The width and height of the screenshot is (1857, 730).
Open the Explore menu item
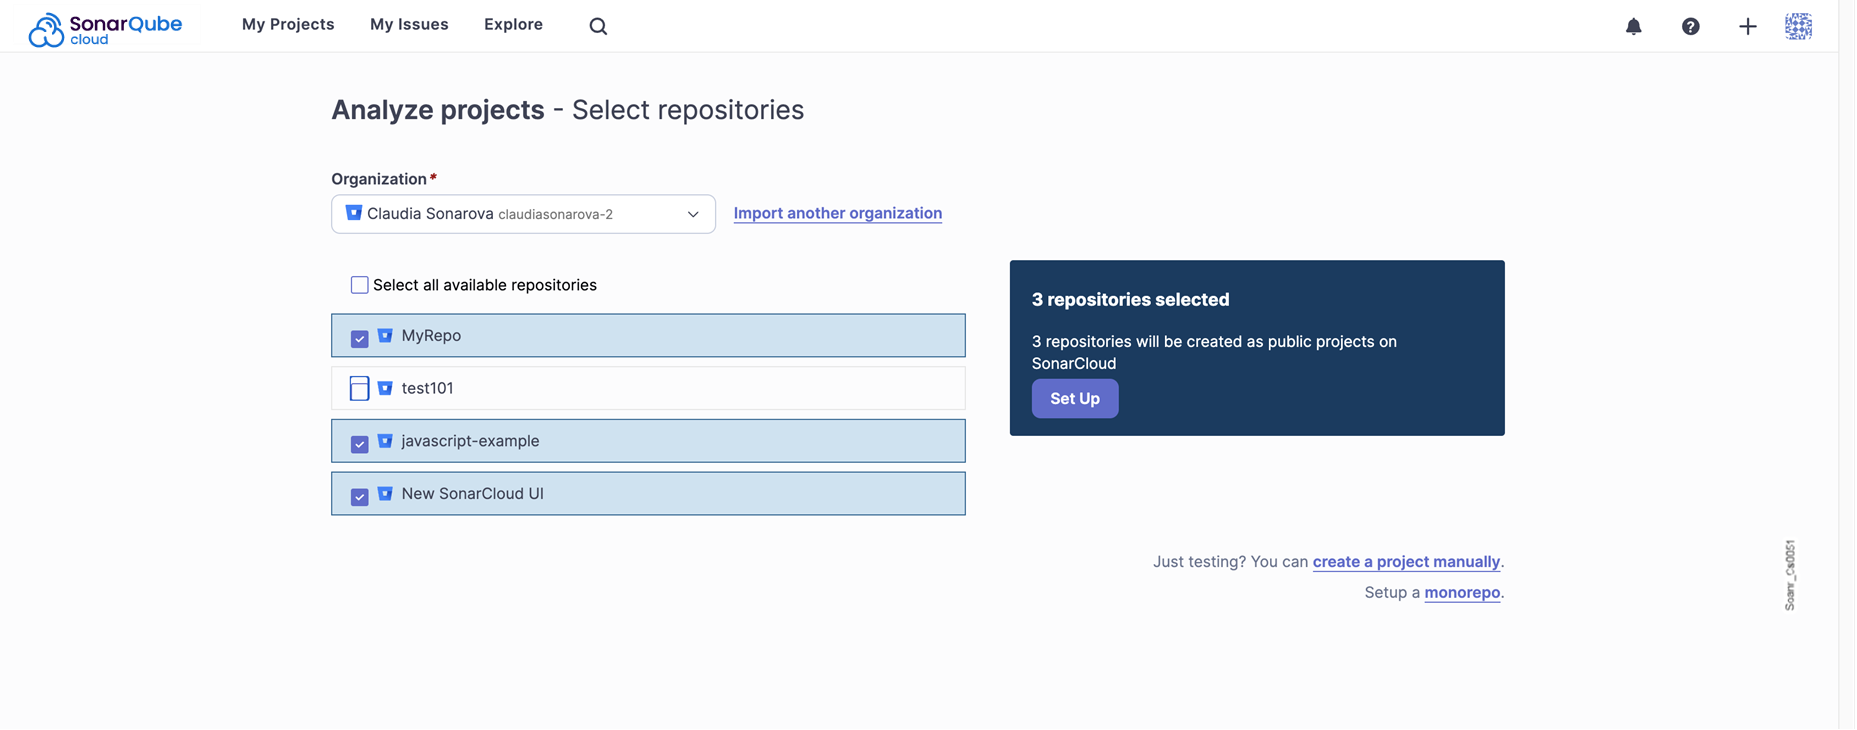[x=513, y=24]
